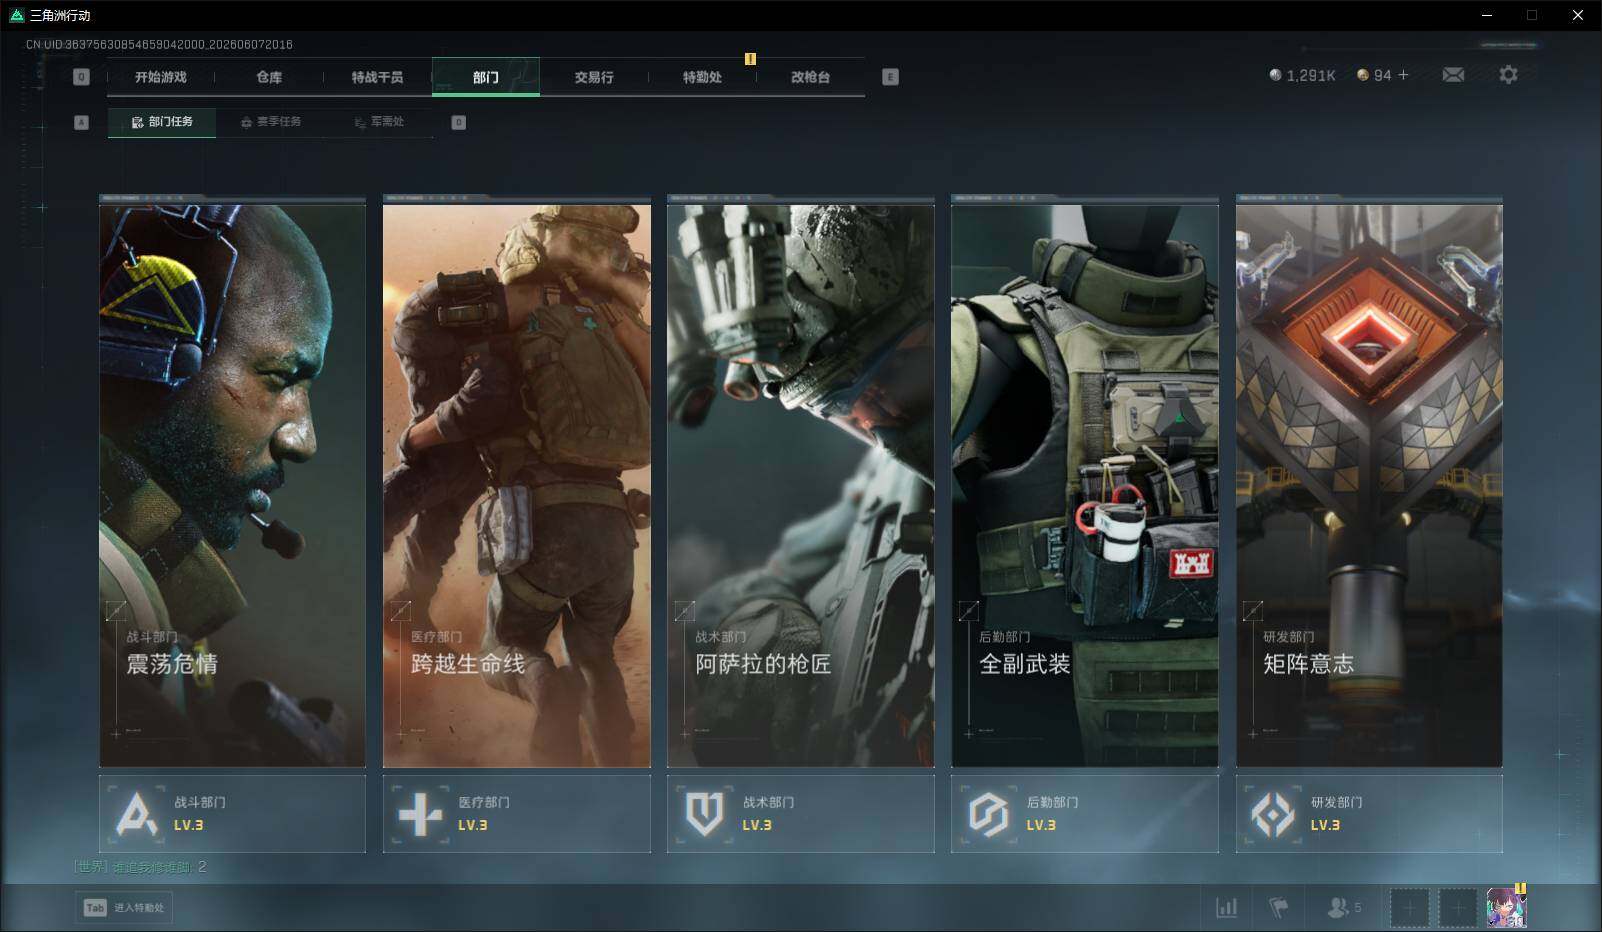Select the 部门任务 sub-tab
This screenshot has height=932, width=1602.
(162, 122)
